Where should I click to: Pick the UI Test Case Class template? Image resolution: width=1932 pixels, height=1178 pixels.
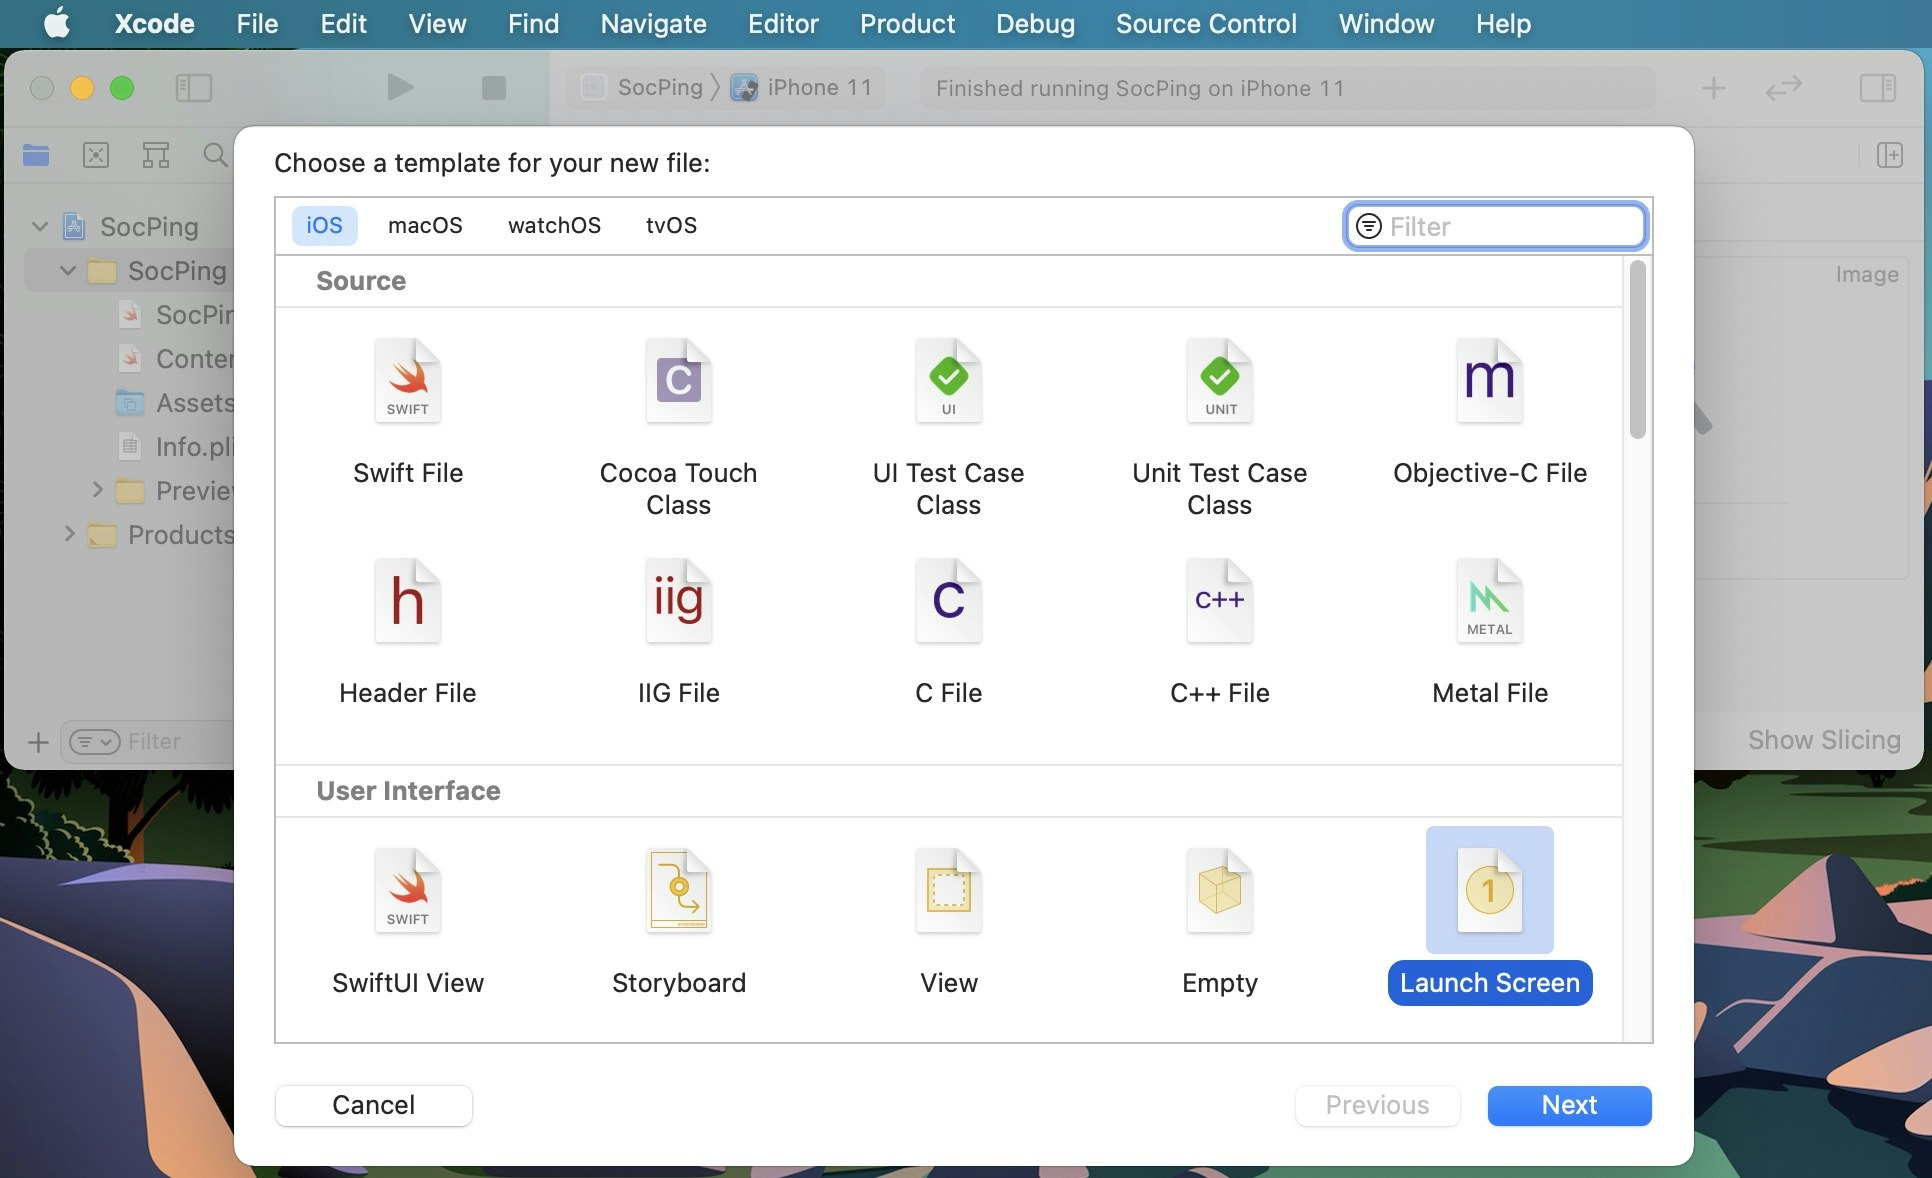click(x=948, y=427)
